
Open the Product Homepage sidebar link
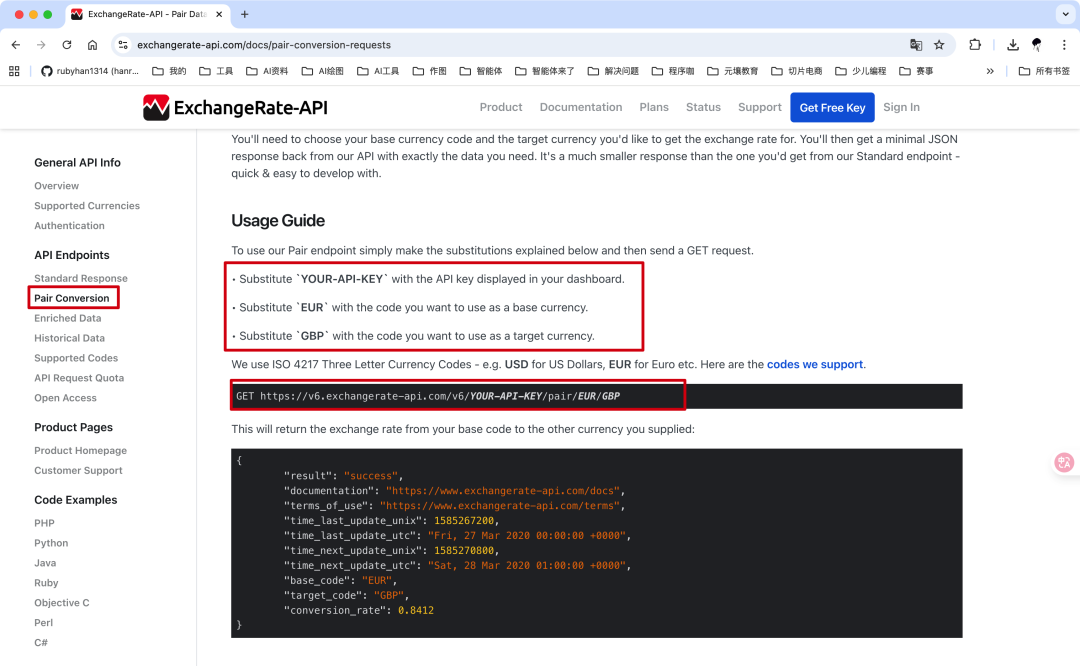pyautogui.click(x=81, y=450)
